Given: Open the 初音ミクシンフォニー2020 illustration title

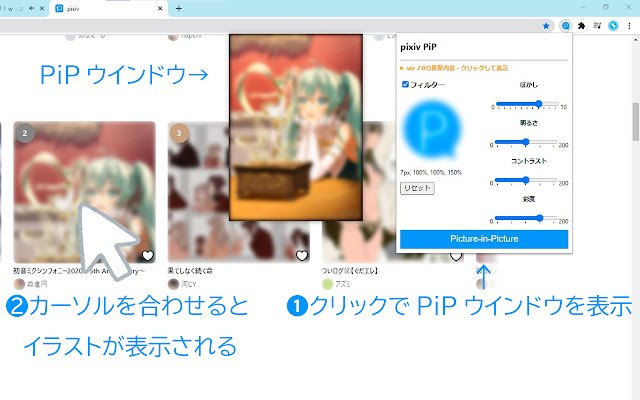Looking at the screenshot, I should [79, 271].
